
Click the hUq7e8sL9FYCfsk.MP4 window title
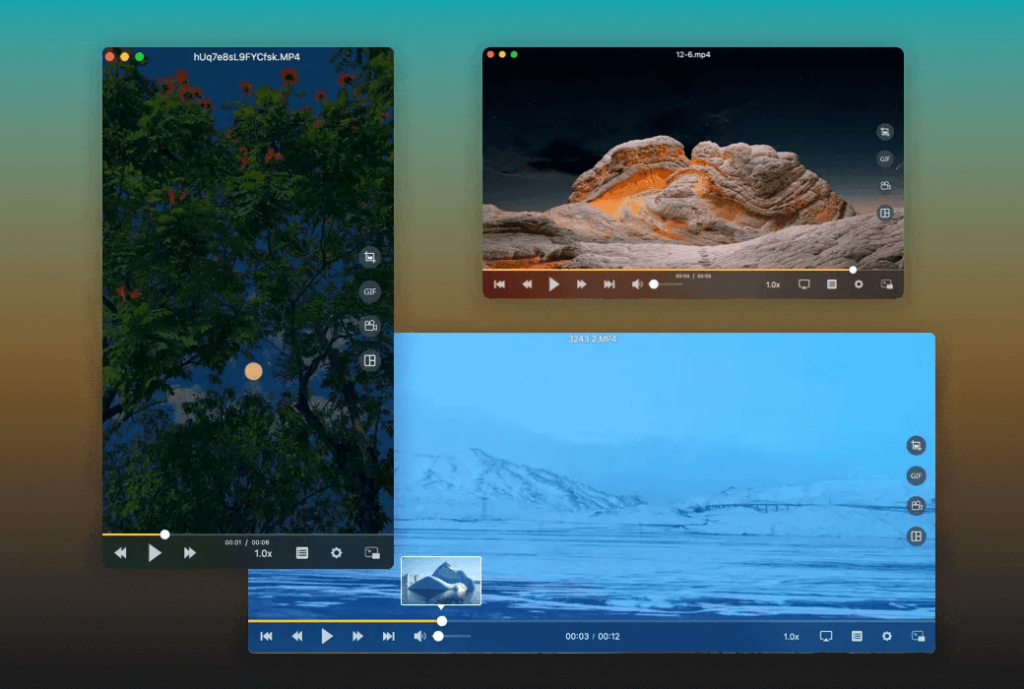point(247,57)
